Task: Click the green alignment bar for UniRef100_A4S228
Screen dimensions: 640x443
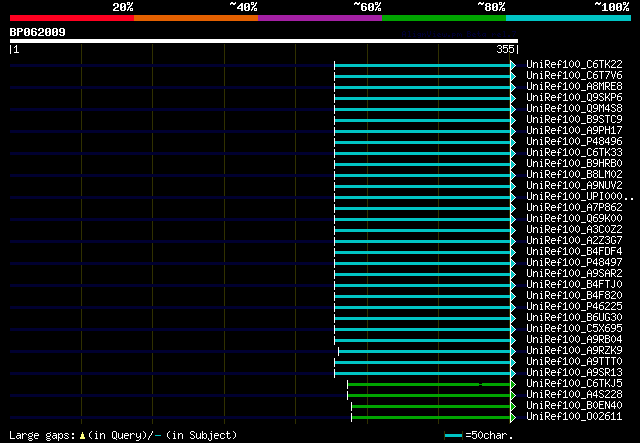Action: [429, 396]
